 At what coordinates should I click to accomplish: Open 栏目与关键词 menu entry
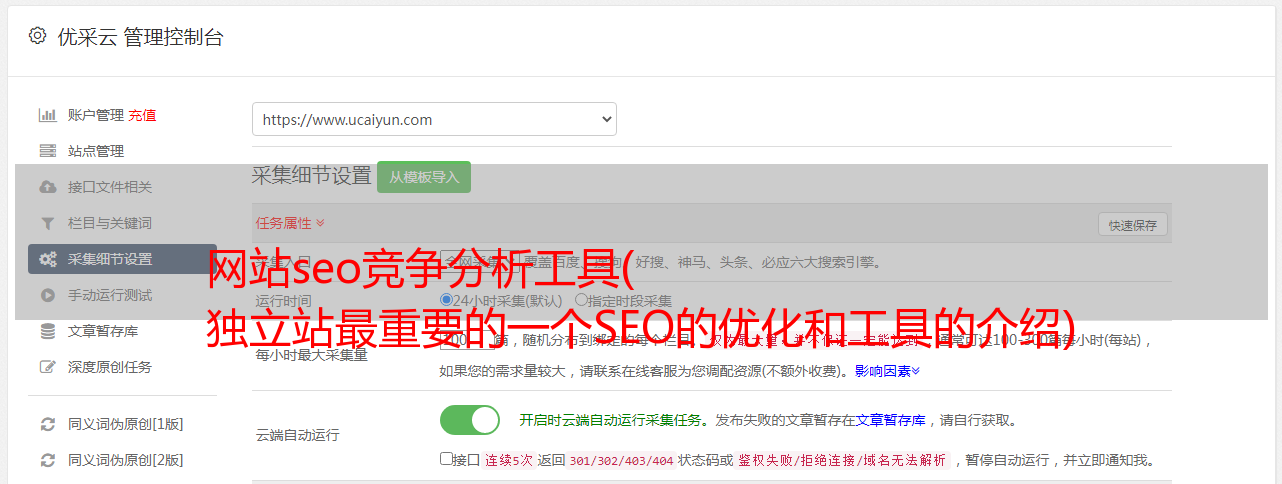point(110,223)
